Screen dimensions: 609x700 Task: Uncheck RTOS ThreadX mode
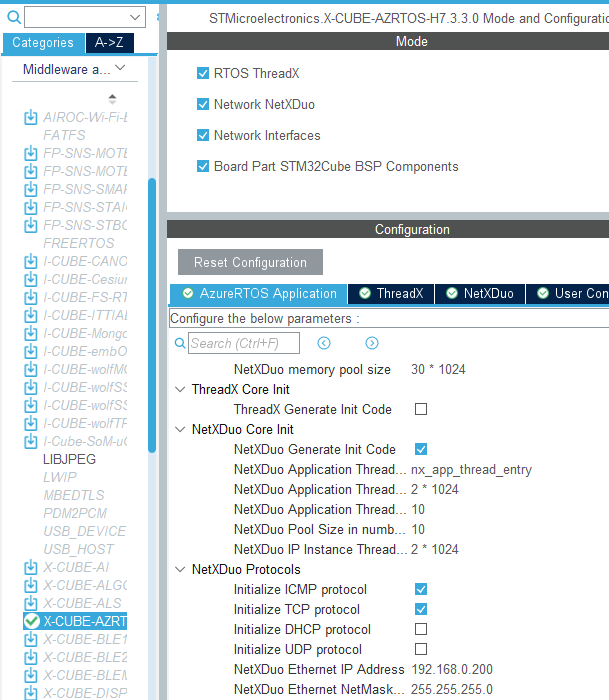pos(203,73)
